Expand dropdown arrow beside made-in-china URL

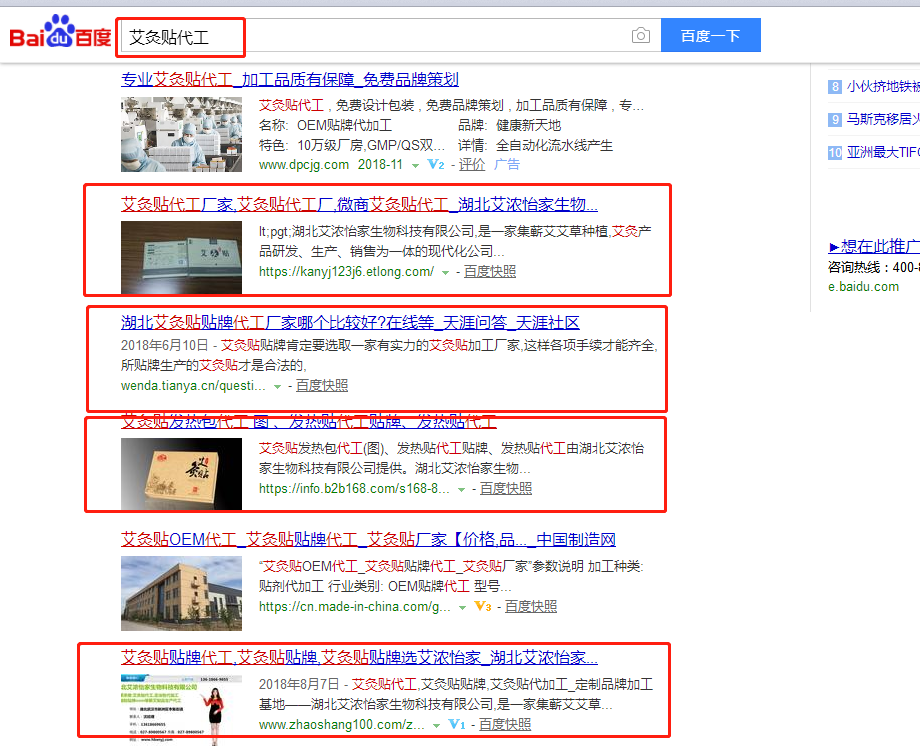(x=462, y=608)
